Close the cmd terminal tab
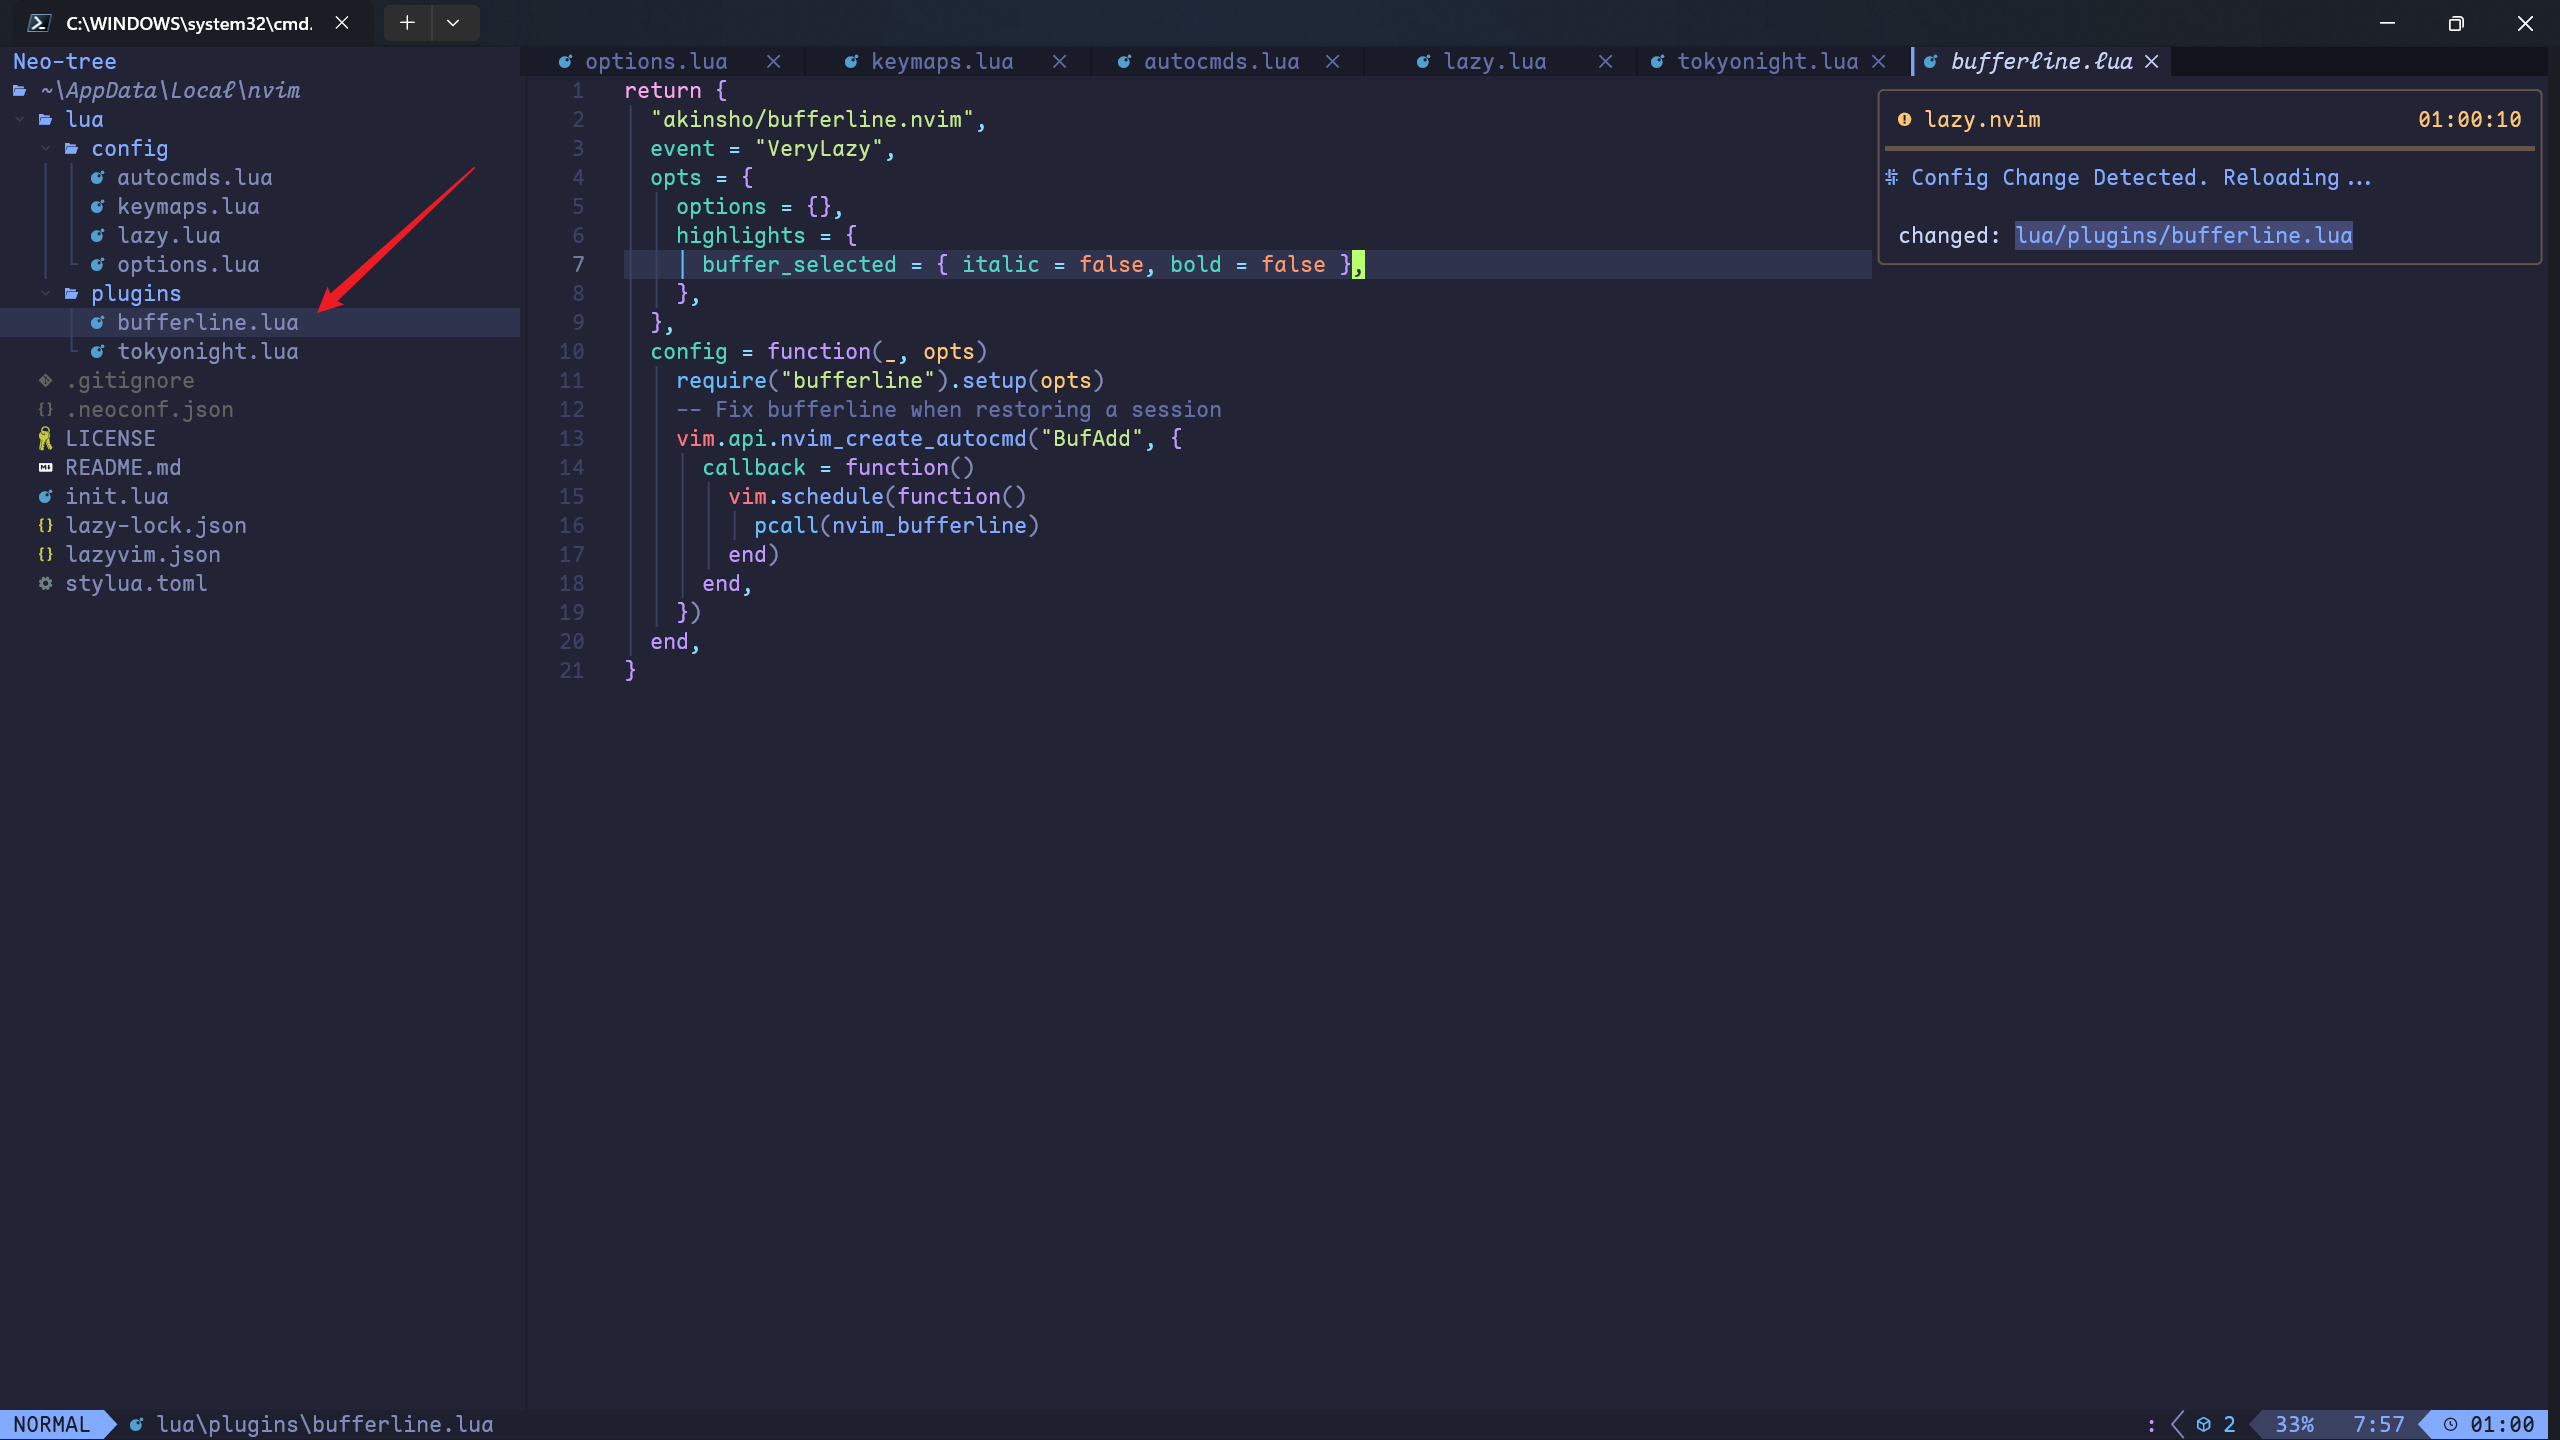This screenshot has height=1440, width=2560. (x=342, y=23)
